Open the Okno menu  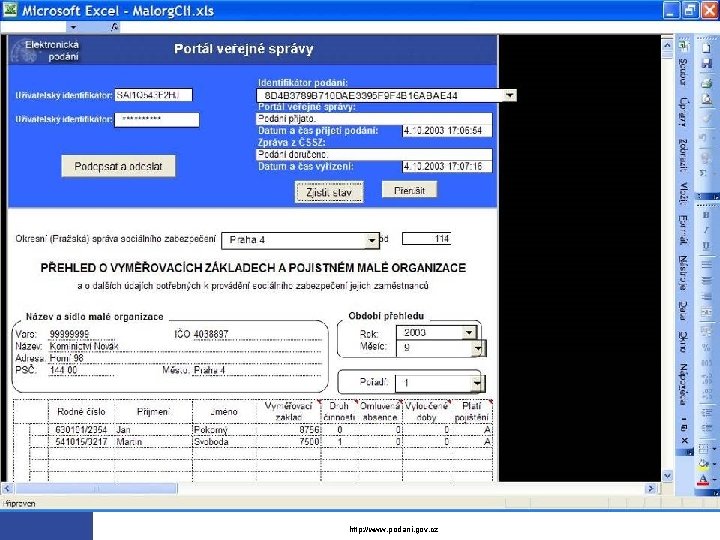[684, 342]
